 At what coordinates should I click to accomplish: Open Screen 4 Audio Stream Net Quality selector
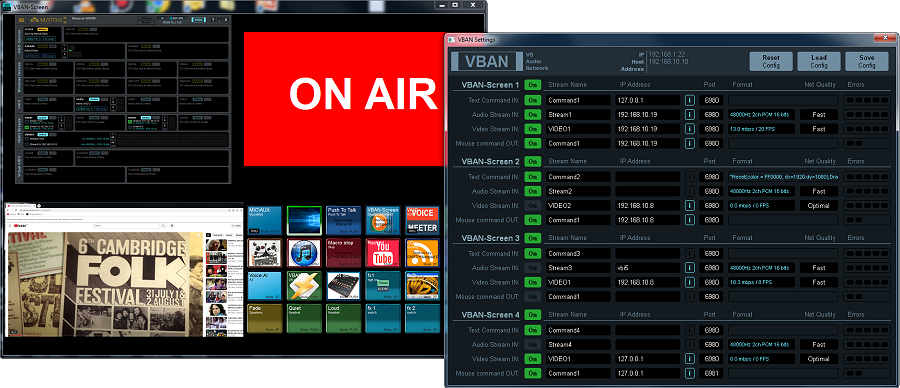point(818,345)
